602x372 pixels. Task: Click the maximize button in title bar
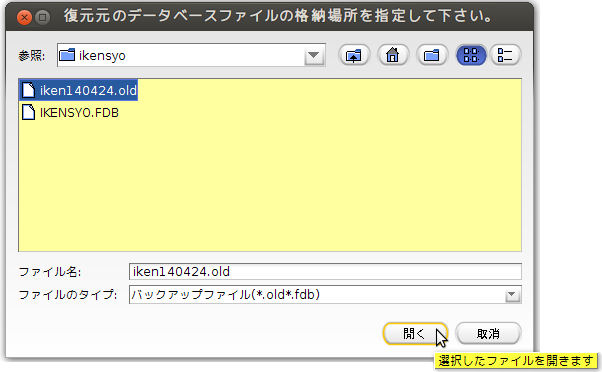coord(43,17)
